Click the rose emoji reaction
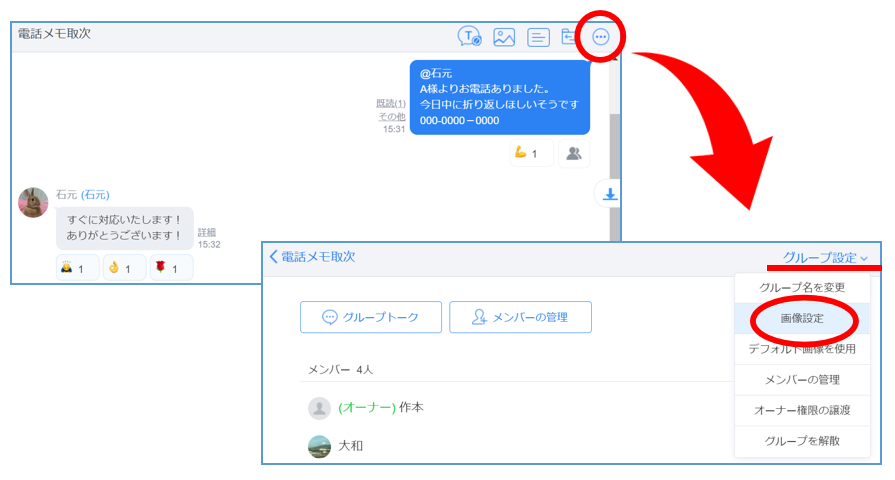This screenshot has width=895, height=480. pos(171,268)
